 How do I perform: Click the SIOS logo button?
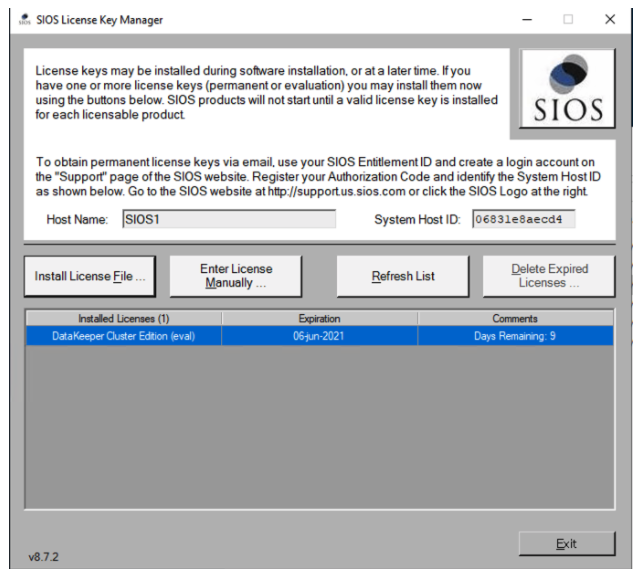(567, 88)
